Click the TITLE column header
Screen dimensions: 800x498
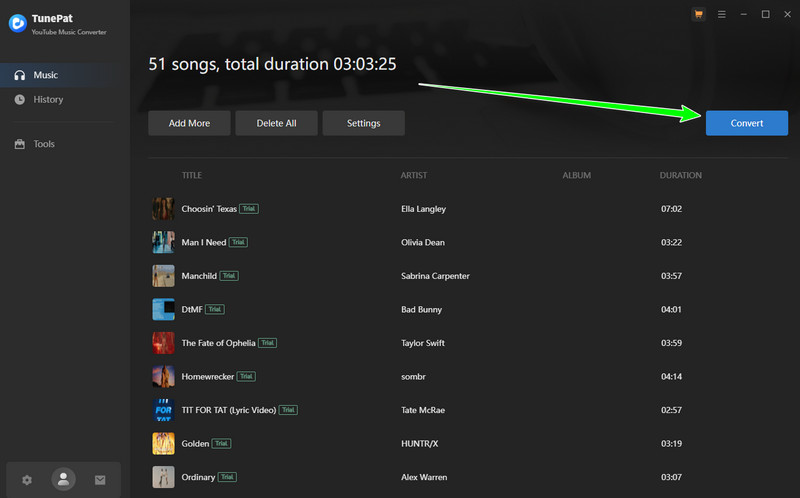(x=191, y=175)
